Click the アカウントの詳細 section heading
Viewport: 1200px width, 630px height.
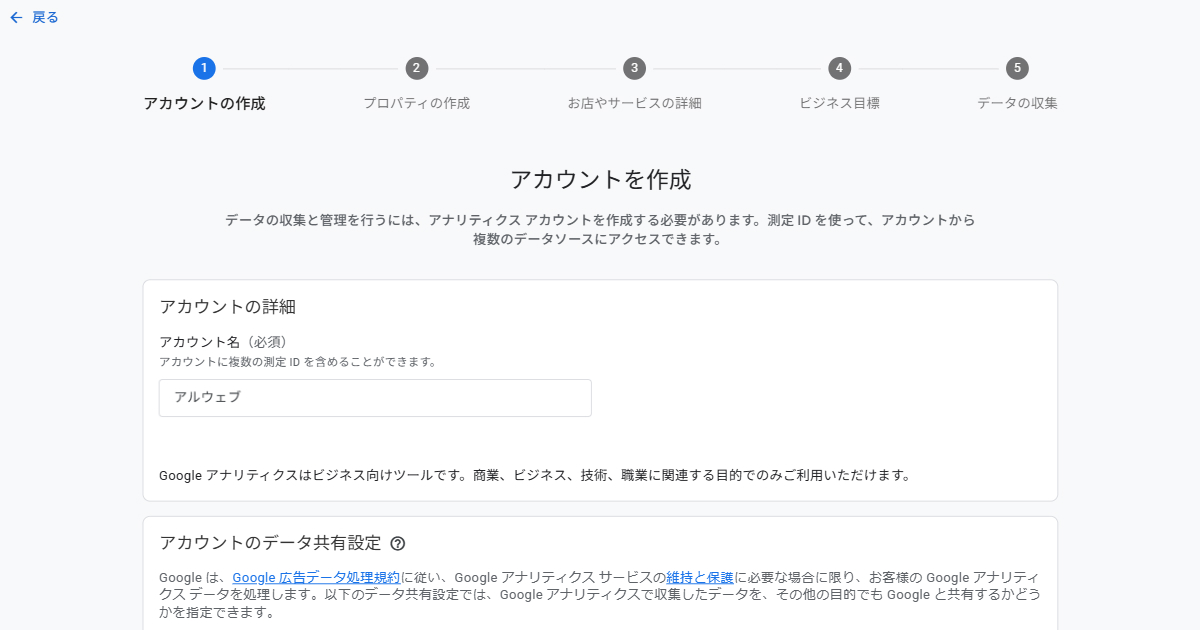pyautogui.click(x=227, y=307)
